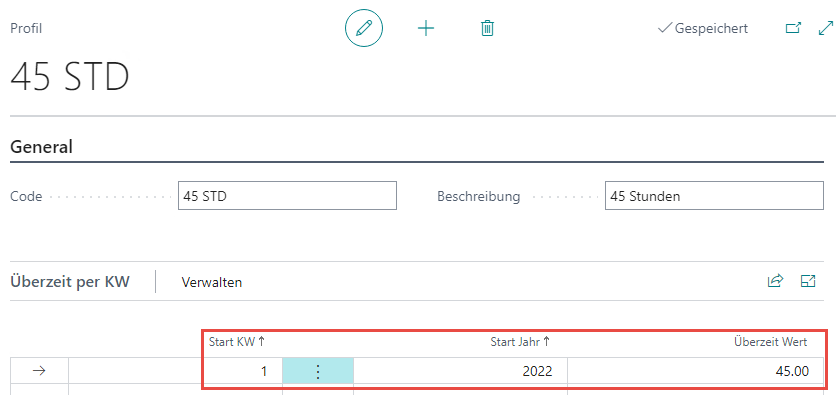Screen dimensions: 836x395
Task: Collapse the General section heading
Action: tap(41, 147)
